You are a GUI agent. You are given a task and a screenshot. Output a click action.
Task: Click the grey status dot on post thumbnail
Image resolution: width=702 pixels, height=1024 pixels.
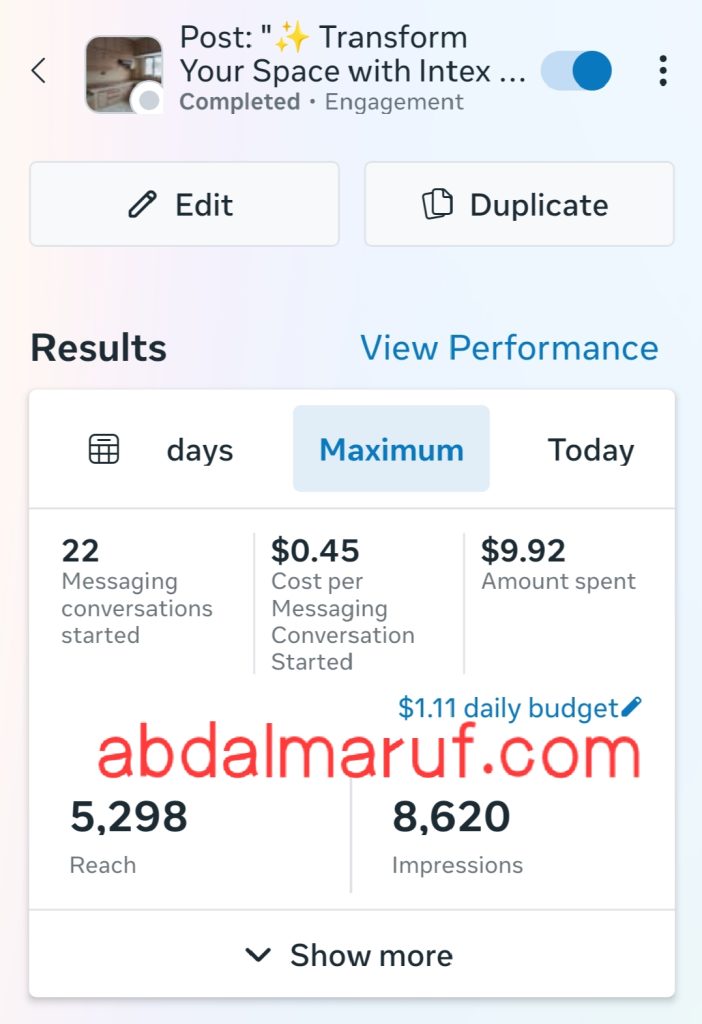coord(149,101)
